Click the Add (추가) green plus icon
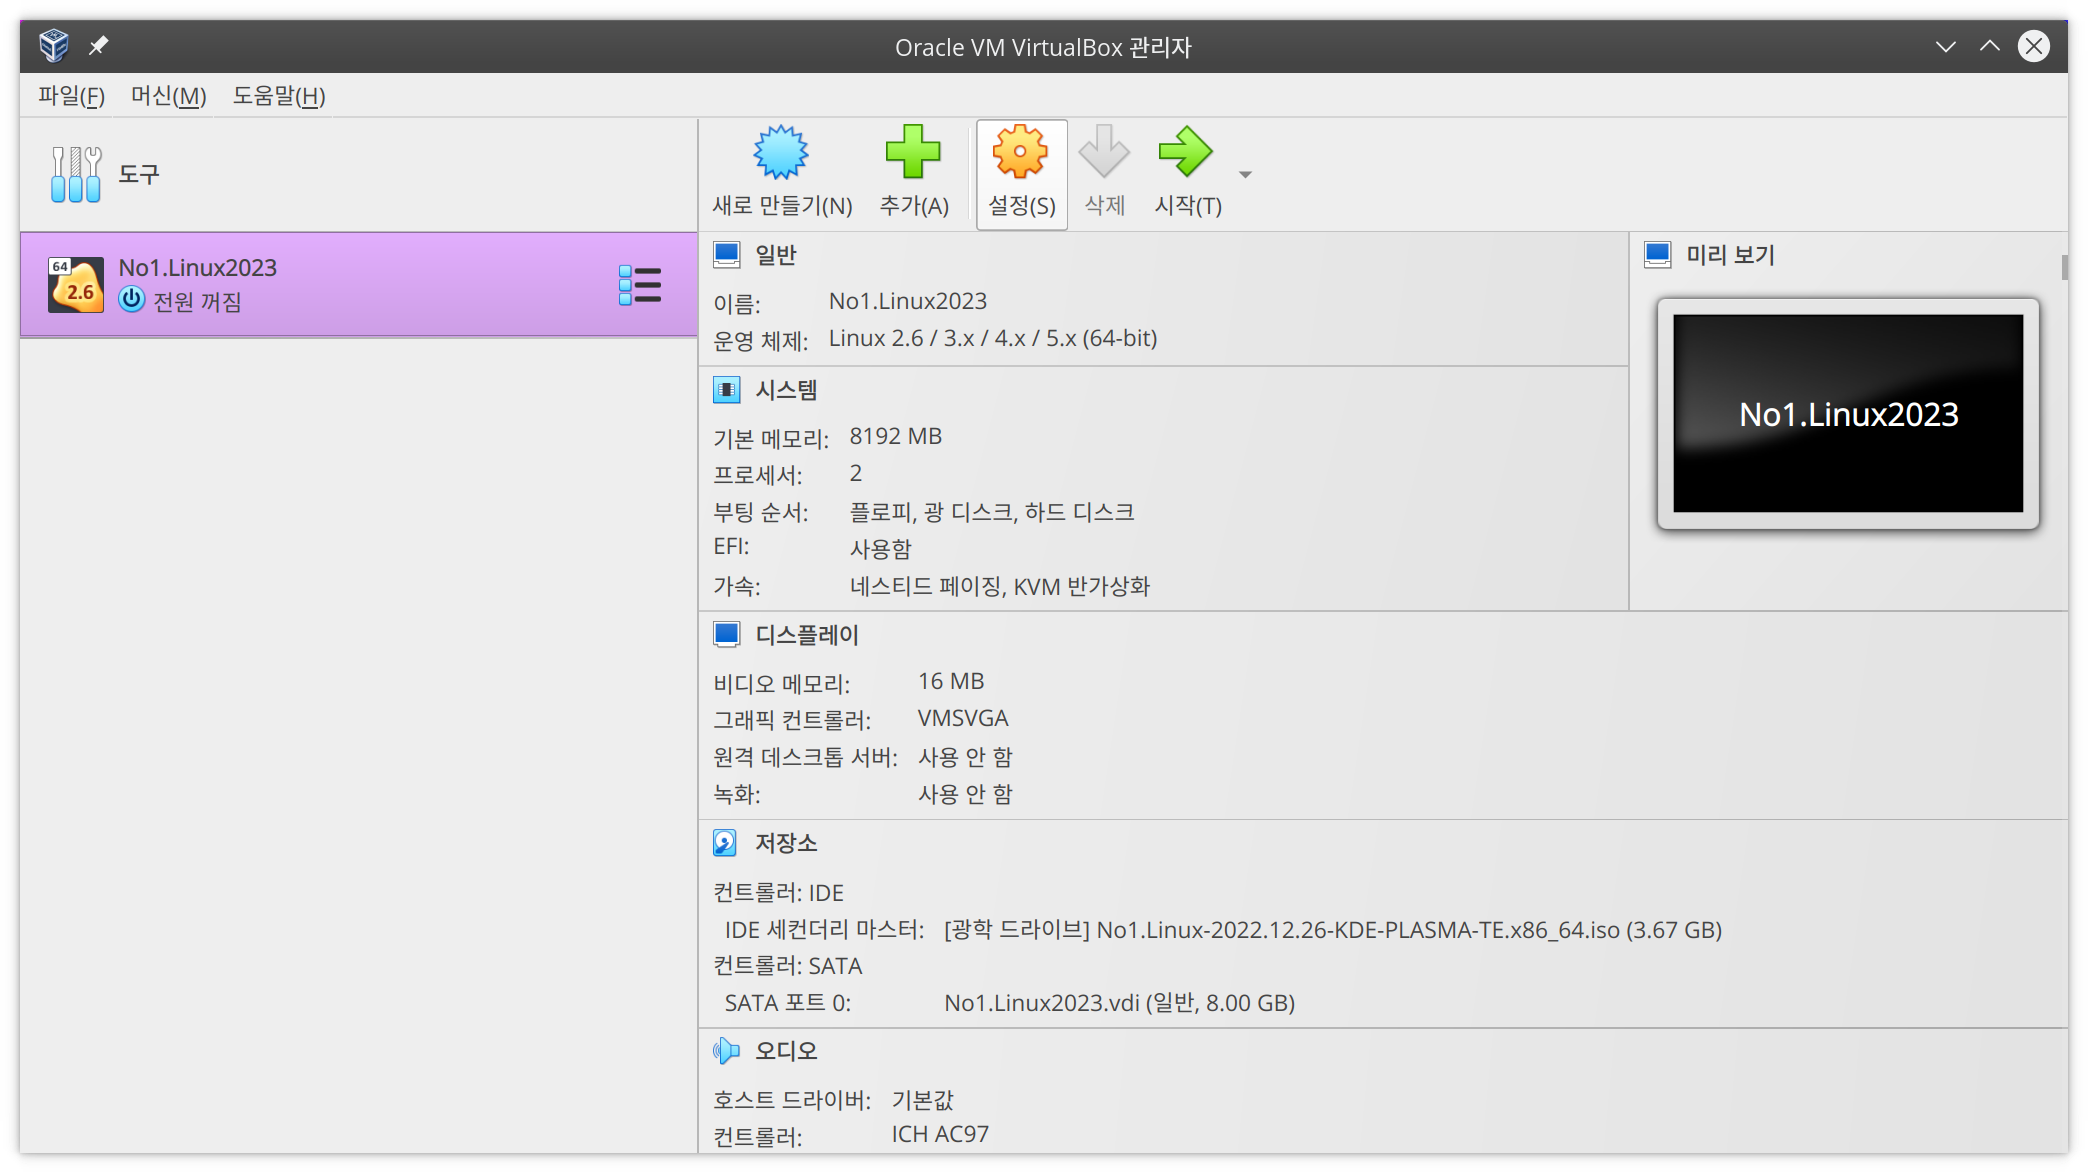The width and height of the screenshot is (2088, 1173). (913, 152)
